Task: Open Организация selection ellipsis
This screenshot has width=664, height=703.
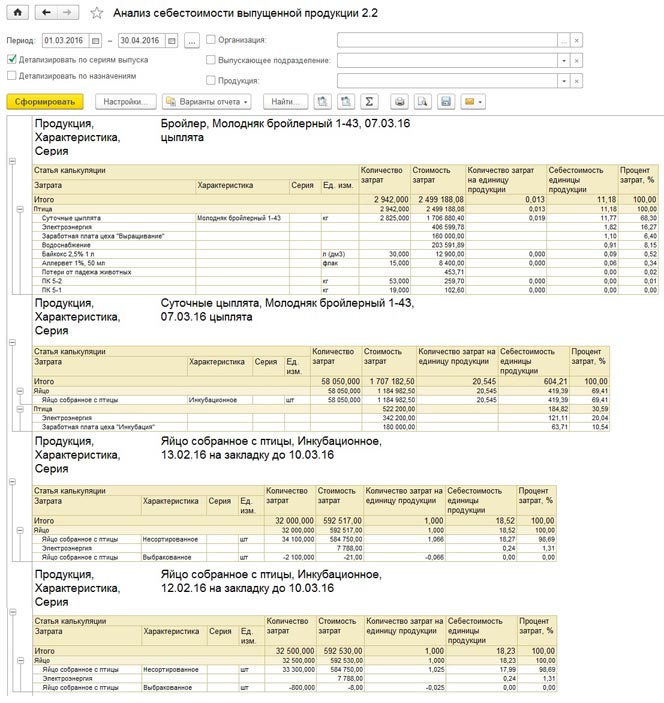Action: [564, 40]
